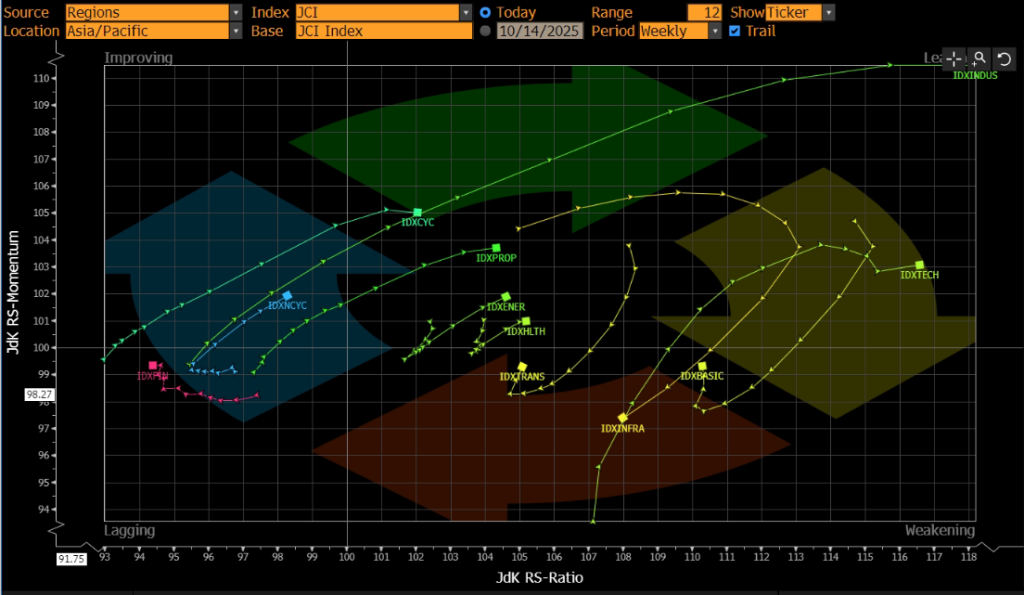Image resolution: width=1024 pixels, height=595 pixels.
Task: Select the Today radio button
Action: [486, 13]
